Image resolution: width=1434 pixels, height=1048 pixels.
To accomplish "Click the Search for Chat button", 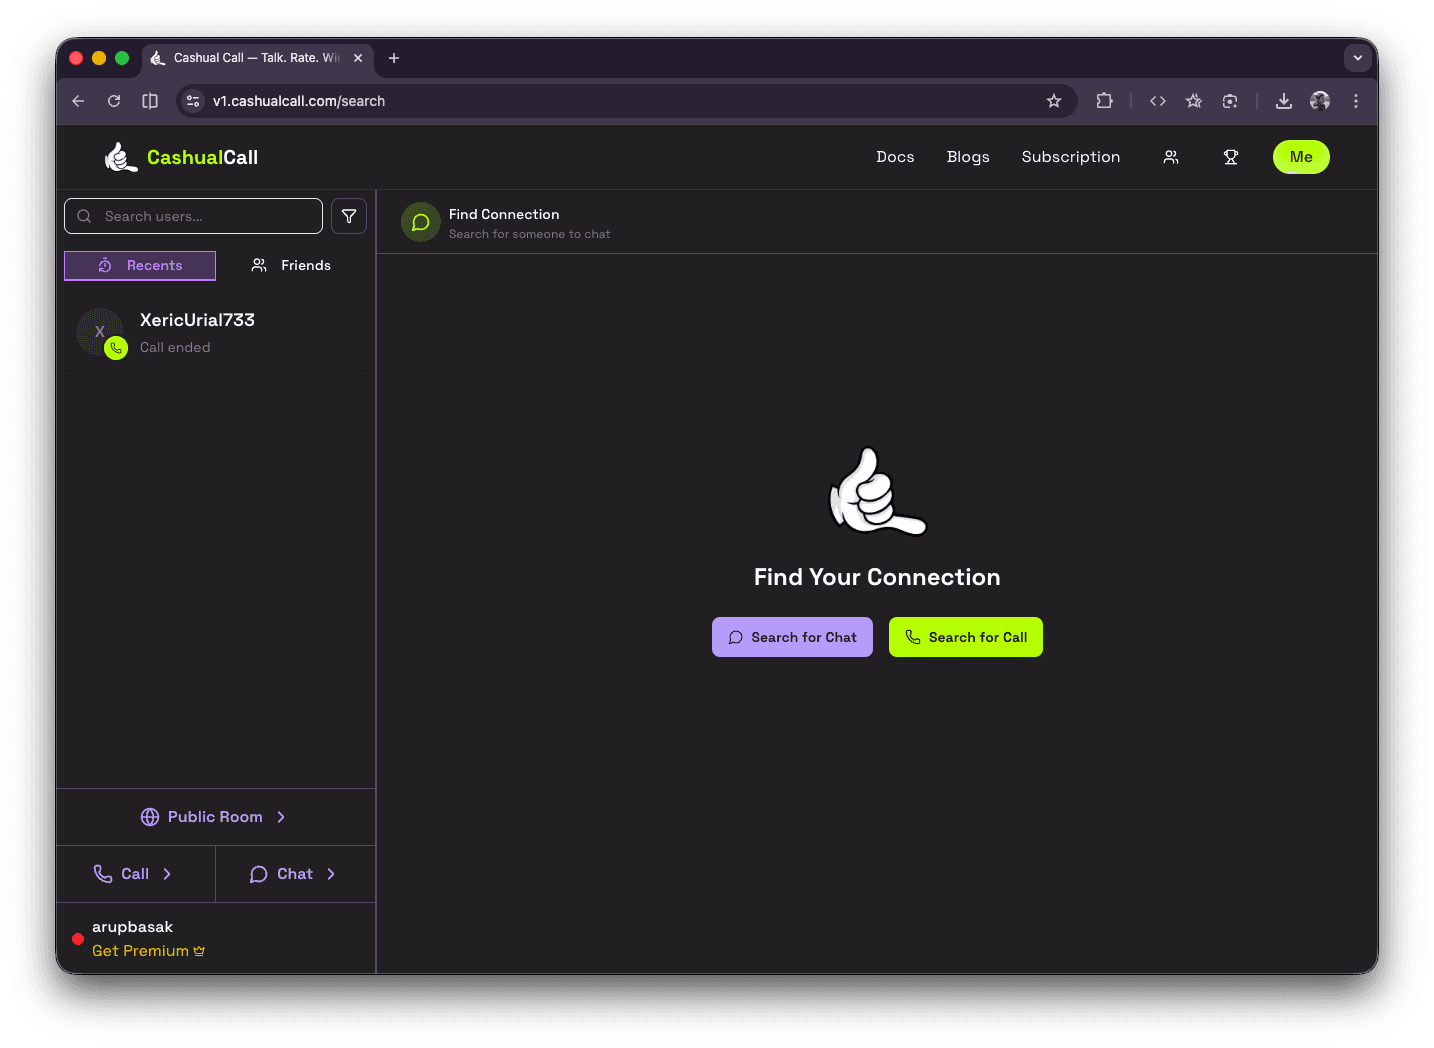I will coord(792,637).
